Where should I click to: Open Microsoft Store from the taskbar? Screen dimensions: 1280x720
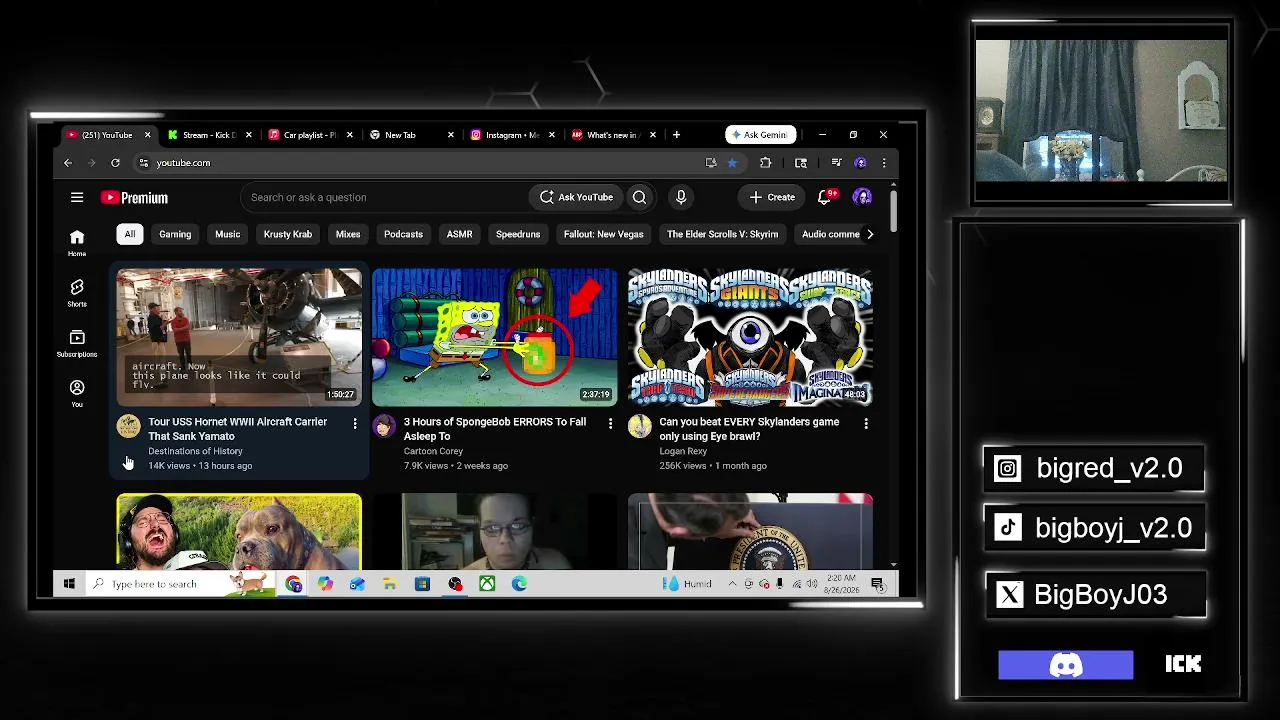coord(422,584)
